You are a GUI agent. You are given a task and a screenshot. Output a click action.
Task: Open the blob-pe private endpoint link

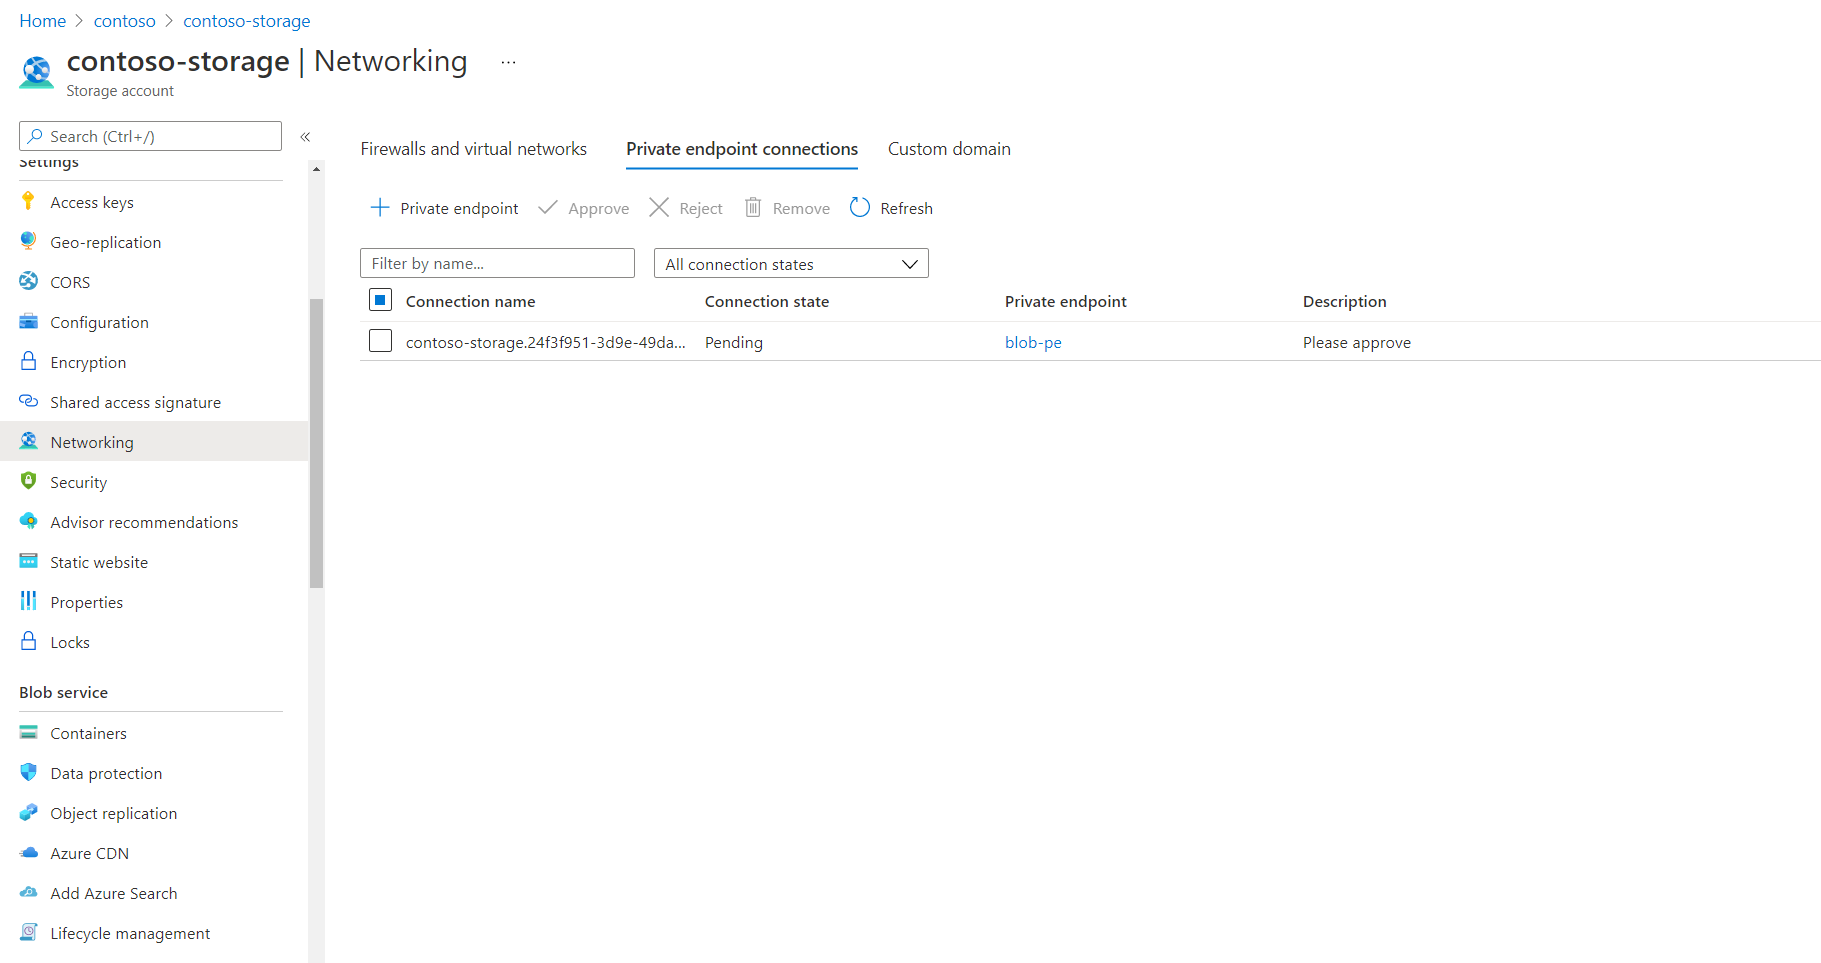[x=1033, y=342]
